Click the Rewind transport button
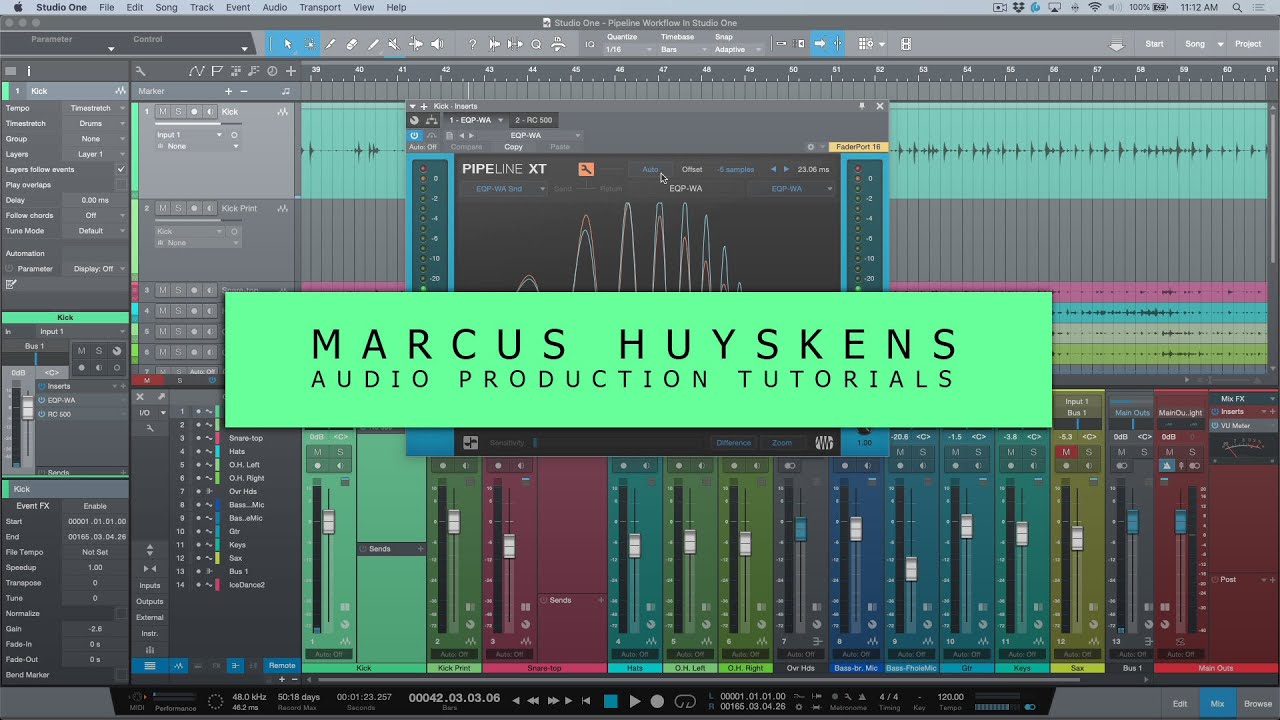Screen dimensions: 1280x720 point(533,701)
